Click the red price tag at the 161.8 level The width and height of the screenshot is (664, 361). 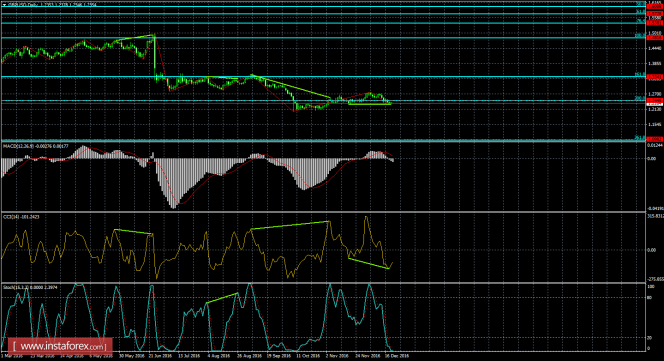655,77
